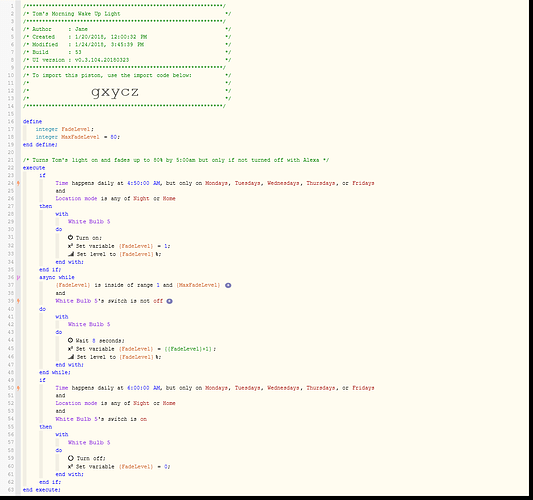Image resolution: width=533 pixels, height=500 pixels.
Task: Click the blue circle icon after MaxFadeLevel range
Action: (x=228, y=285)
